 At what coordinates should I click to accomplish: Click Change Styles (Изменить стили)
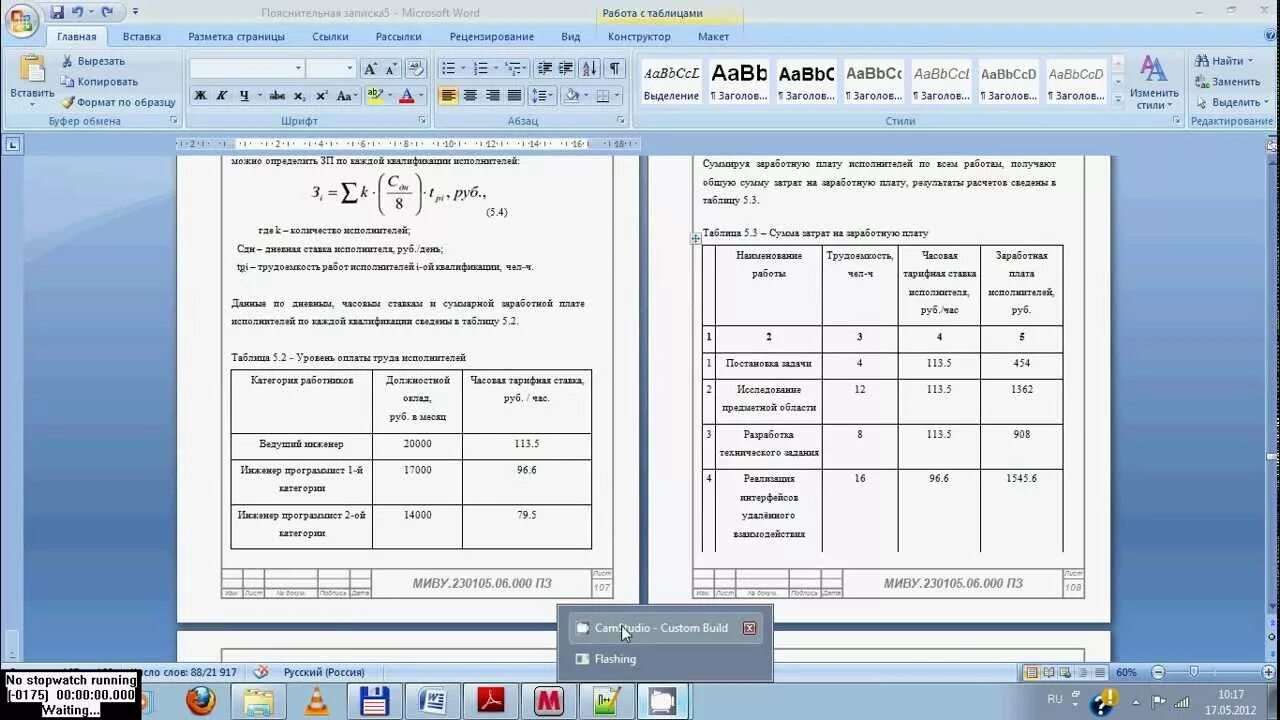pyautogui.click(x=1155, y=82)
